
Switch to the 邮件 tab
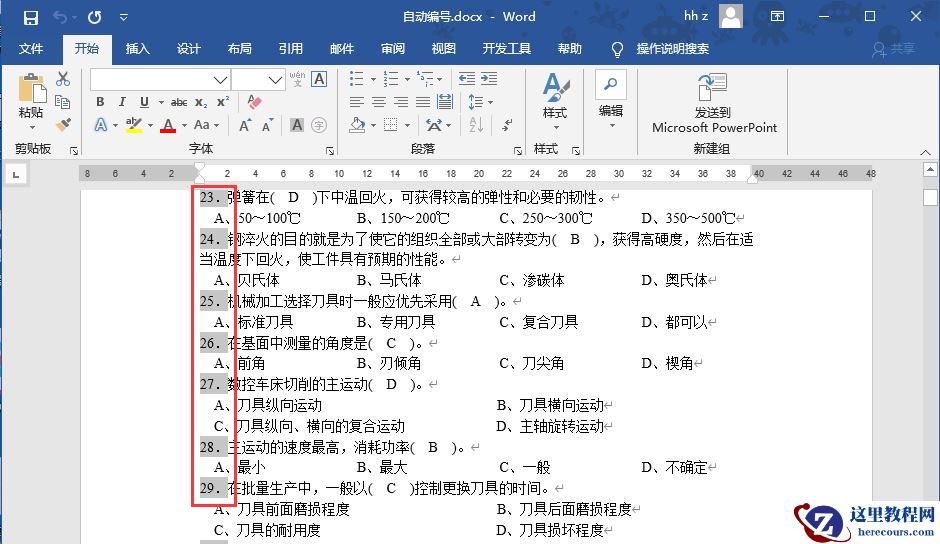tap(342, 49)
